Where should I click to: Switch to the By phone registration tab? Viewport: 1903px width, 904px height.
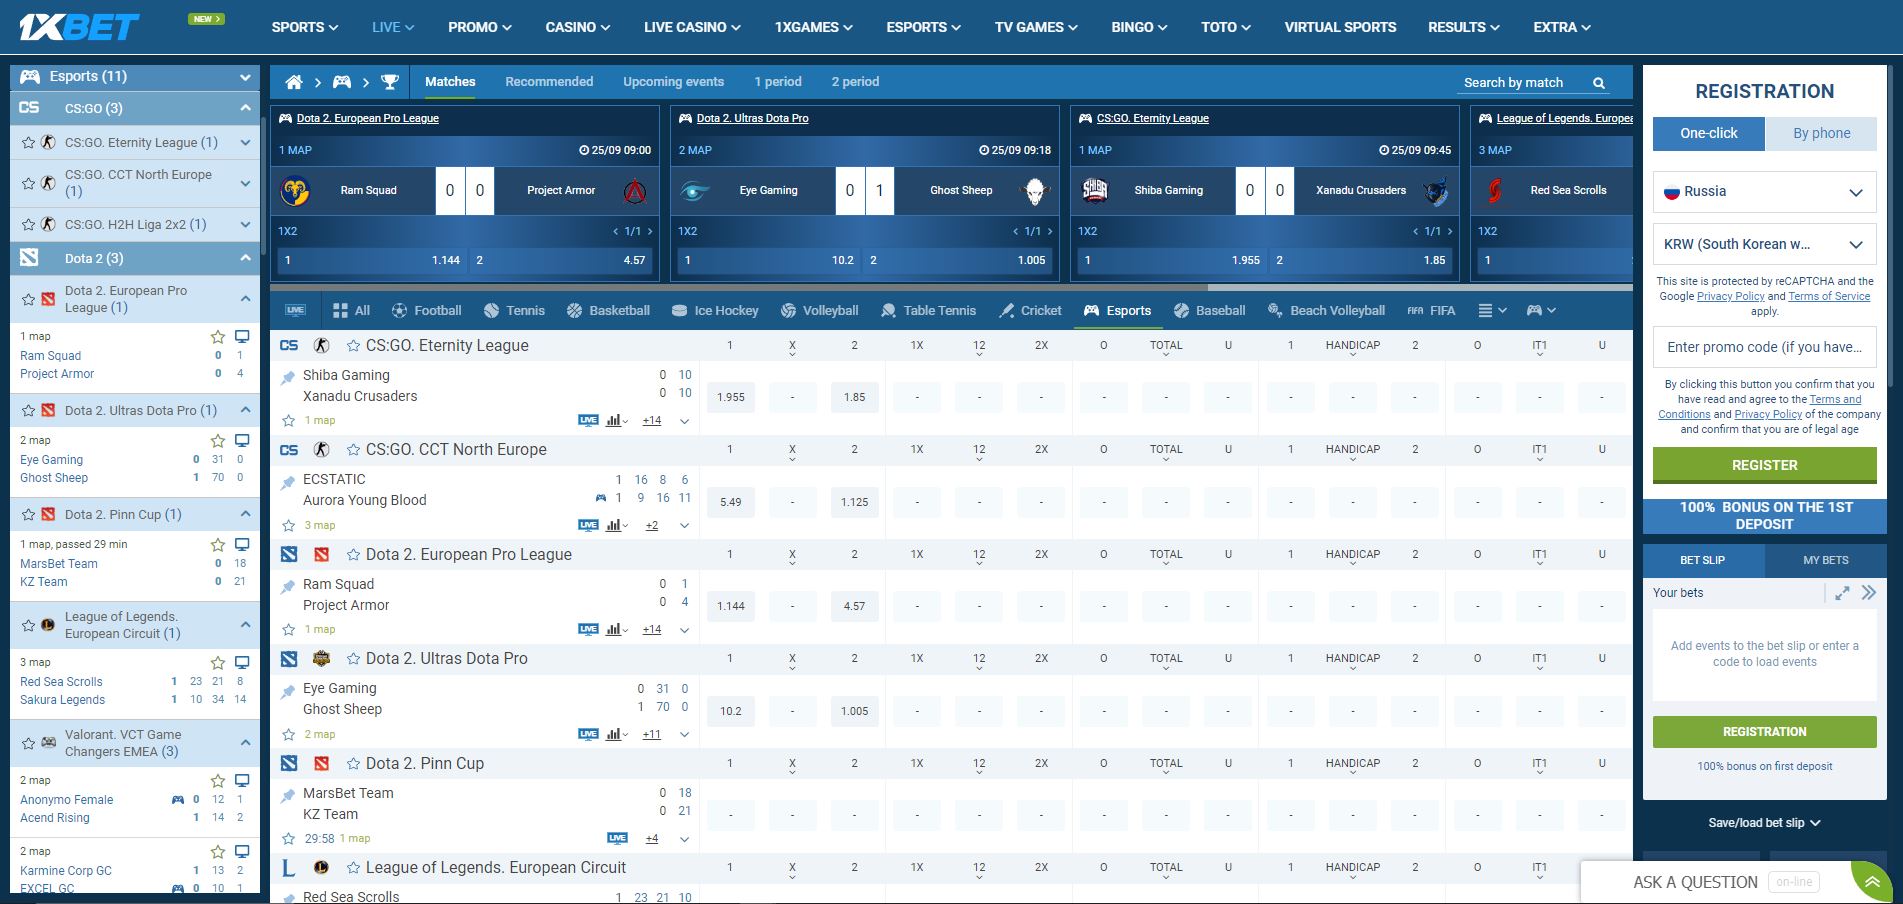(x=1821, y=133)
